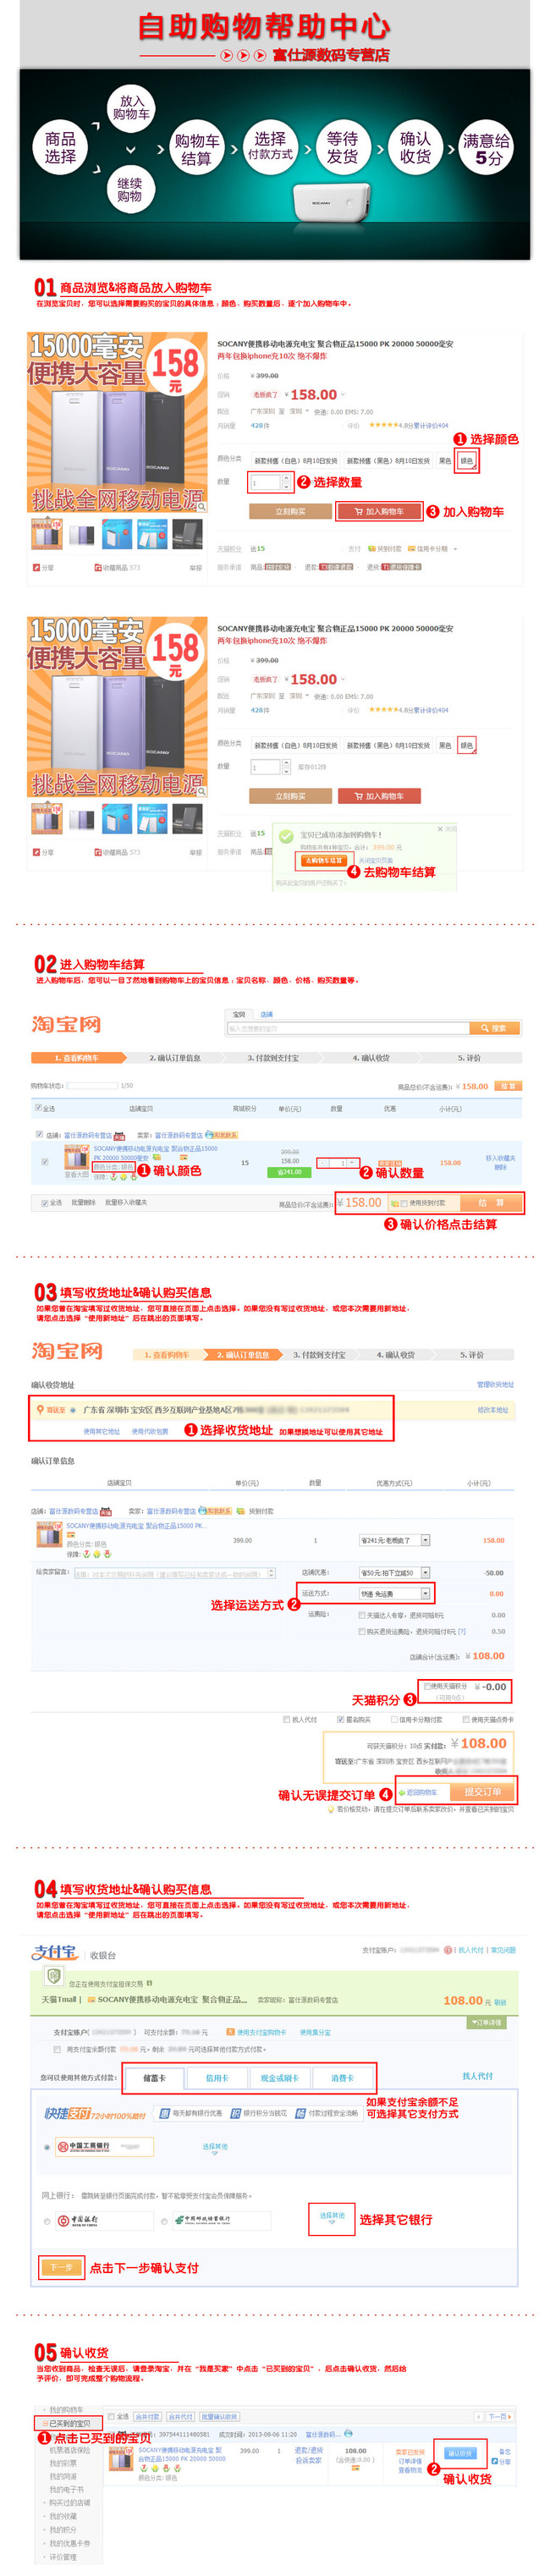Viewport: 550px width, 2576px height.
Task: Click the 下一步 button on the cashier page
Action: (62, 2267)
